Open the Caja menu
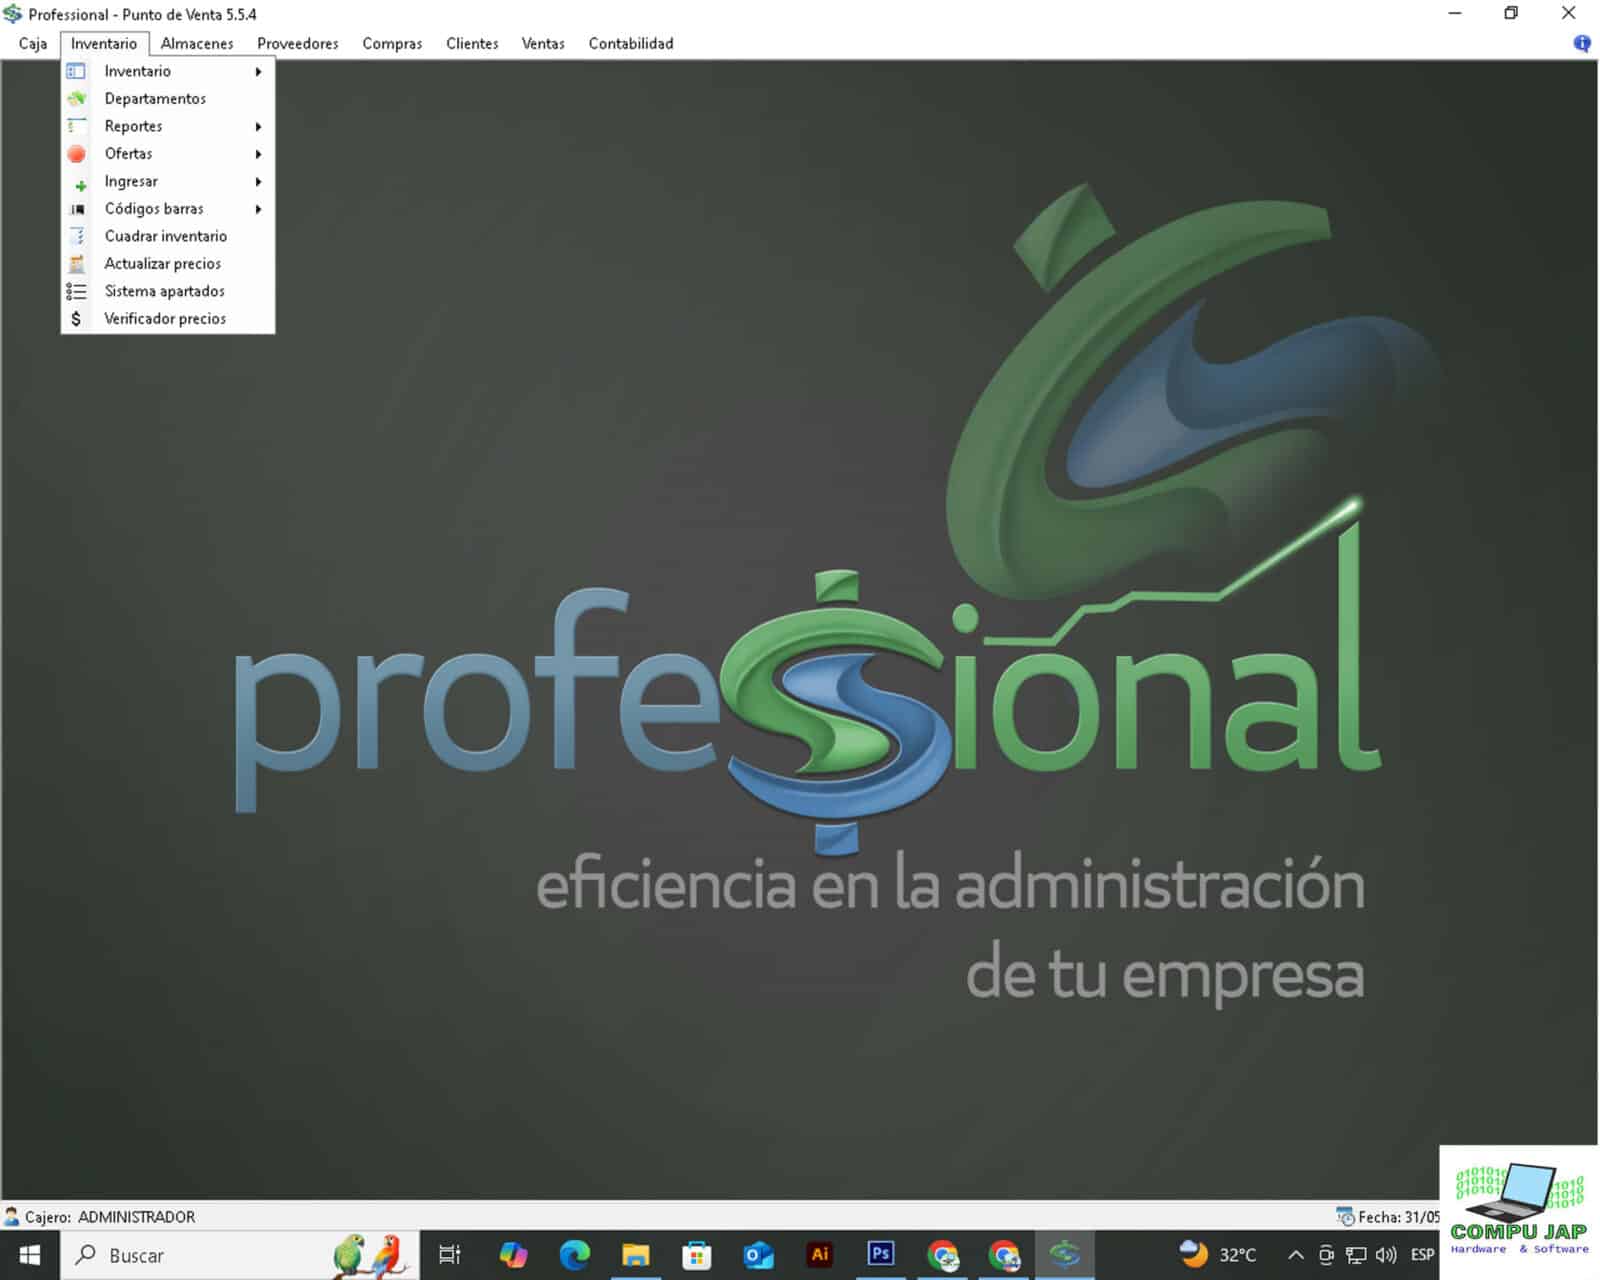 pyautogui.click(x=33, y=43)
